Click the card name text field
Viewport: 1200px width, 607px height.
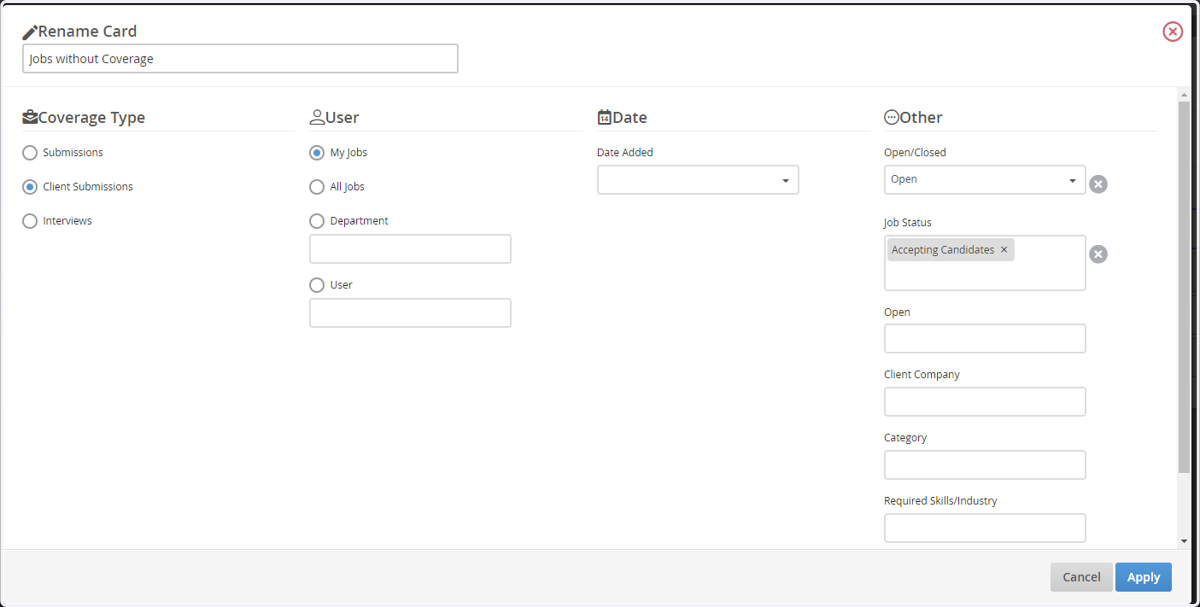240,59
